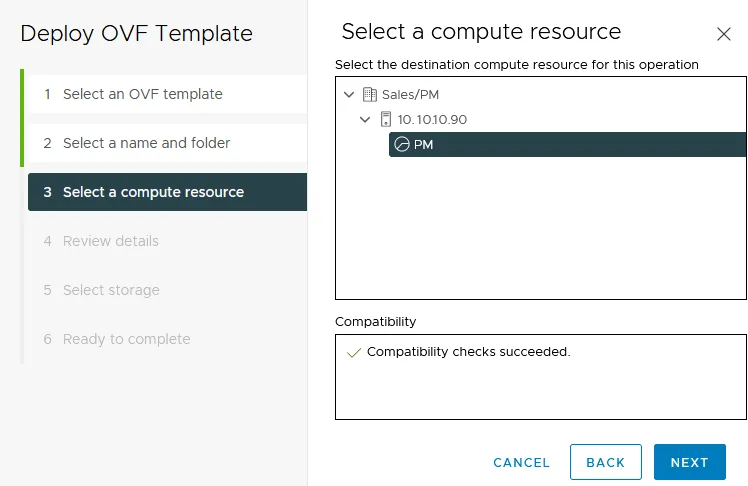Open step 4 Review details
Screen dimensions: 748x486
coord(110,241)
